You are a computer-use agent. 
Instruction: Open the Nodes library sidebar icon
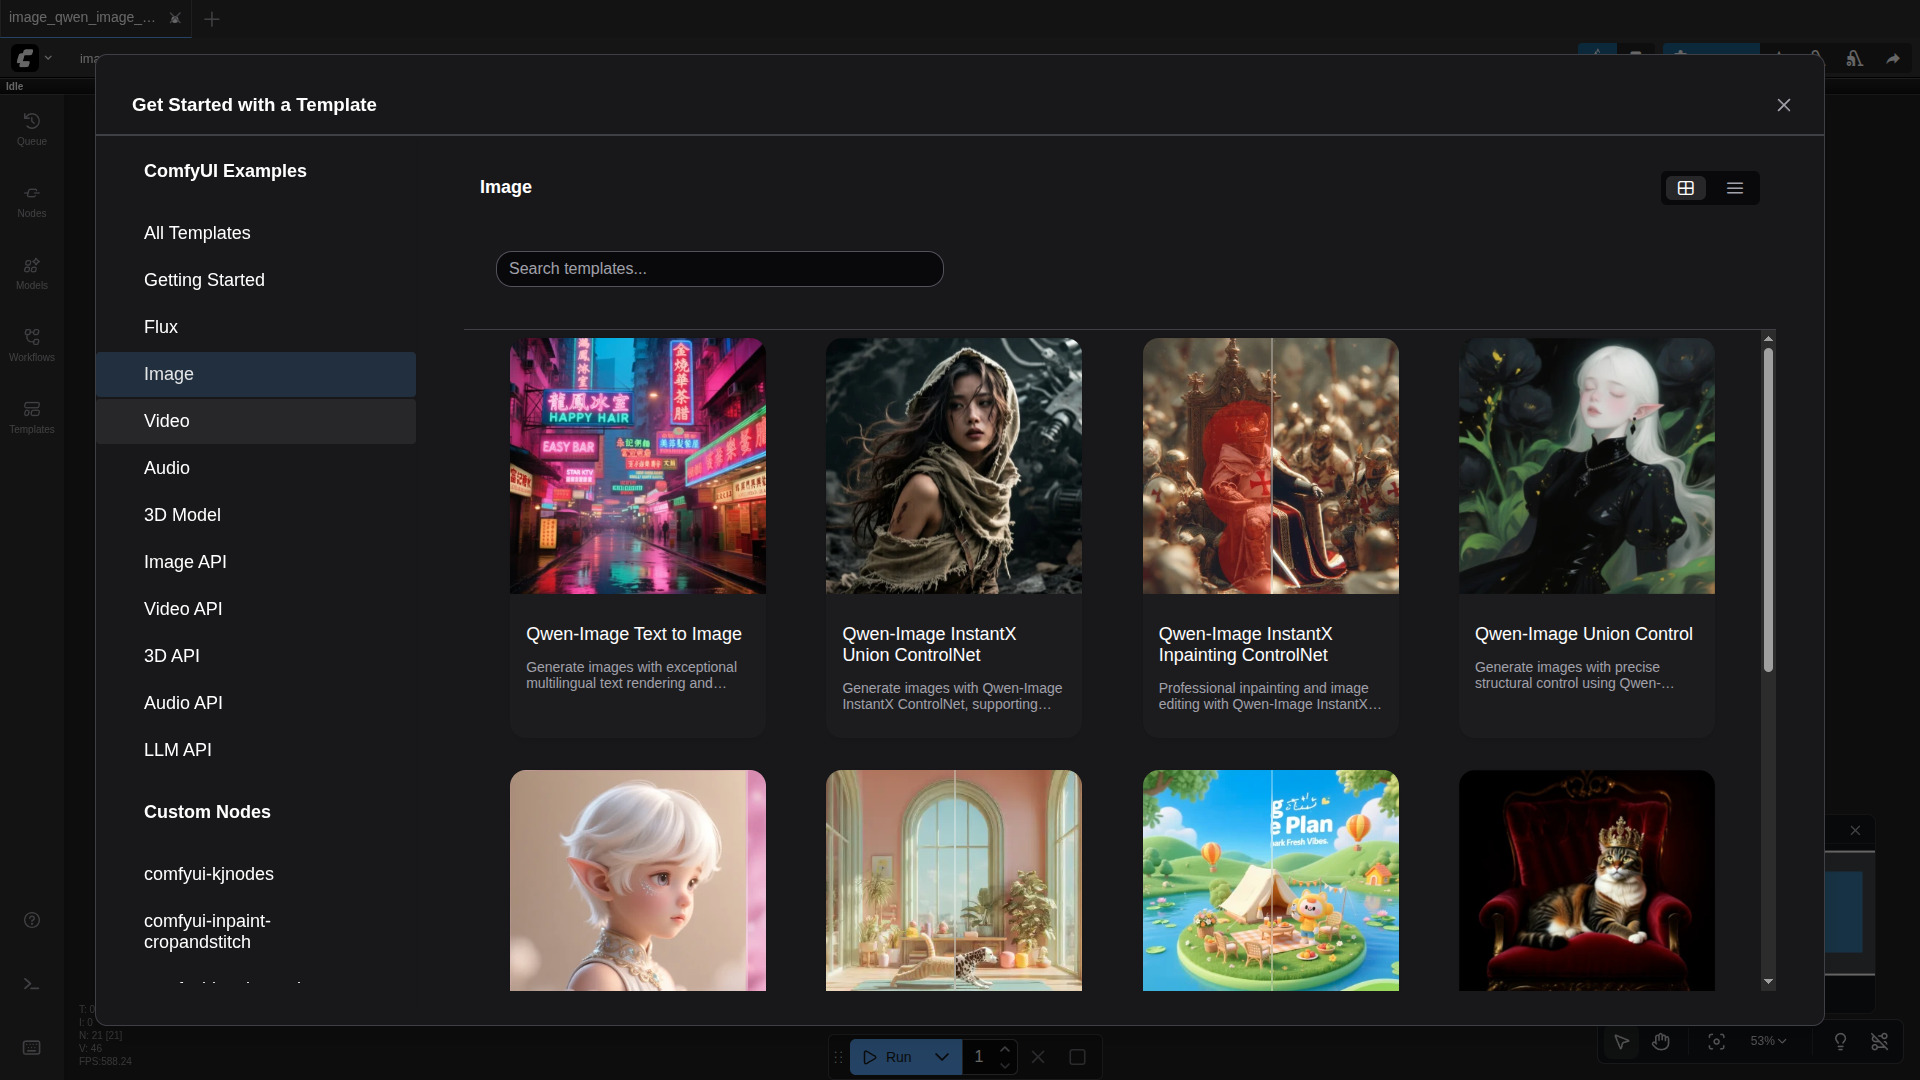pyautogui.click(x=32, y=200)
